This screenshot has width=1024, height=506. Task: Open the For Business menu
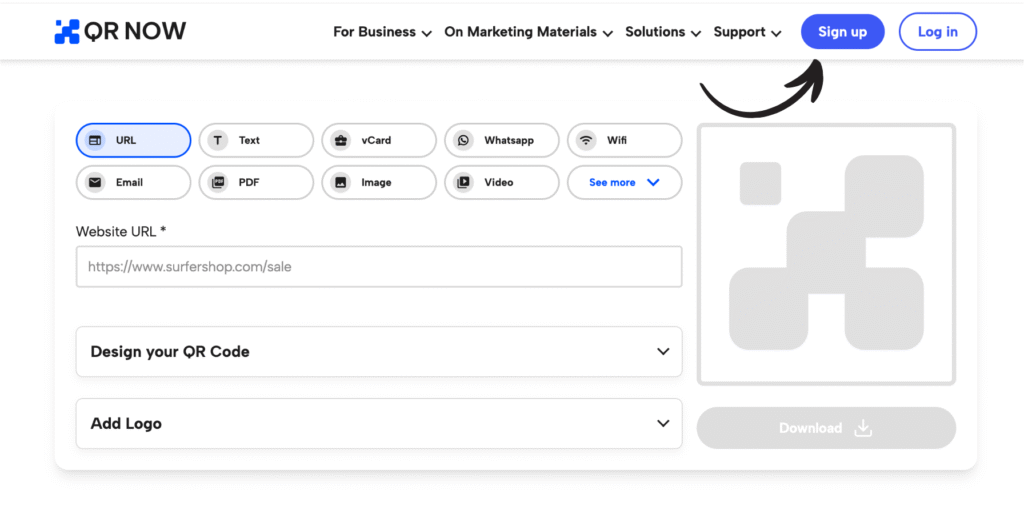(383, 31)
